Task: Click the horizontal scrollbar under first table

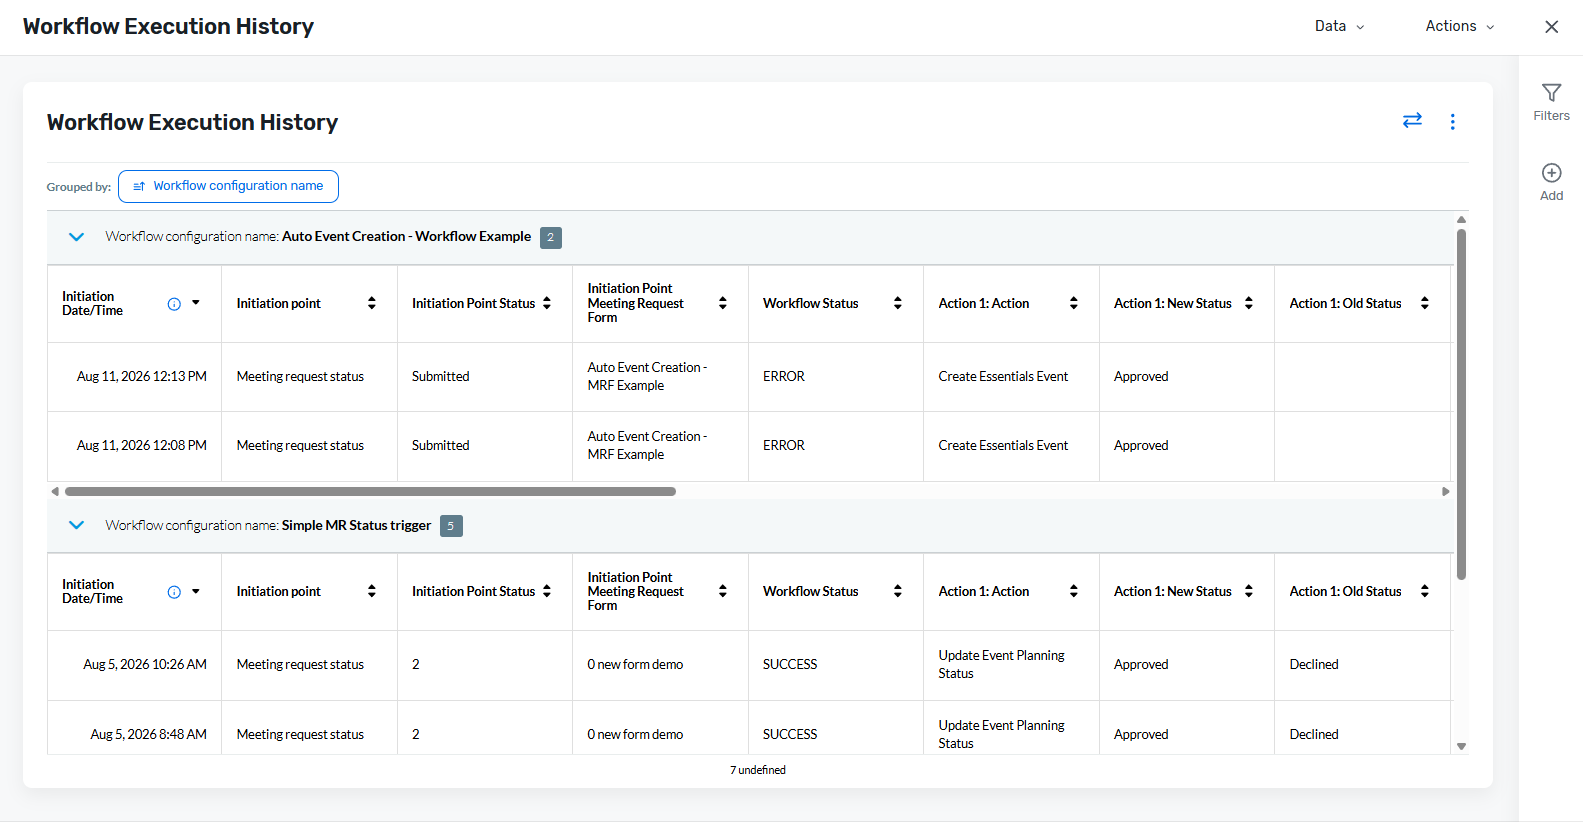Action: click(370, 491)
